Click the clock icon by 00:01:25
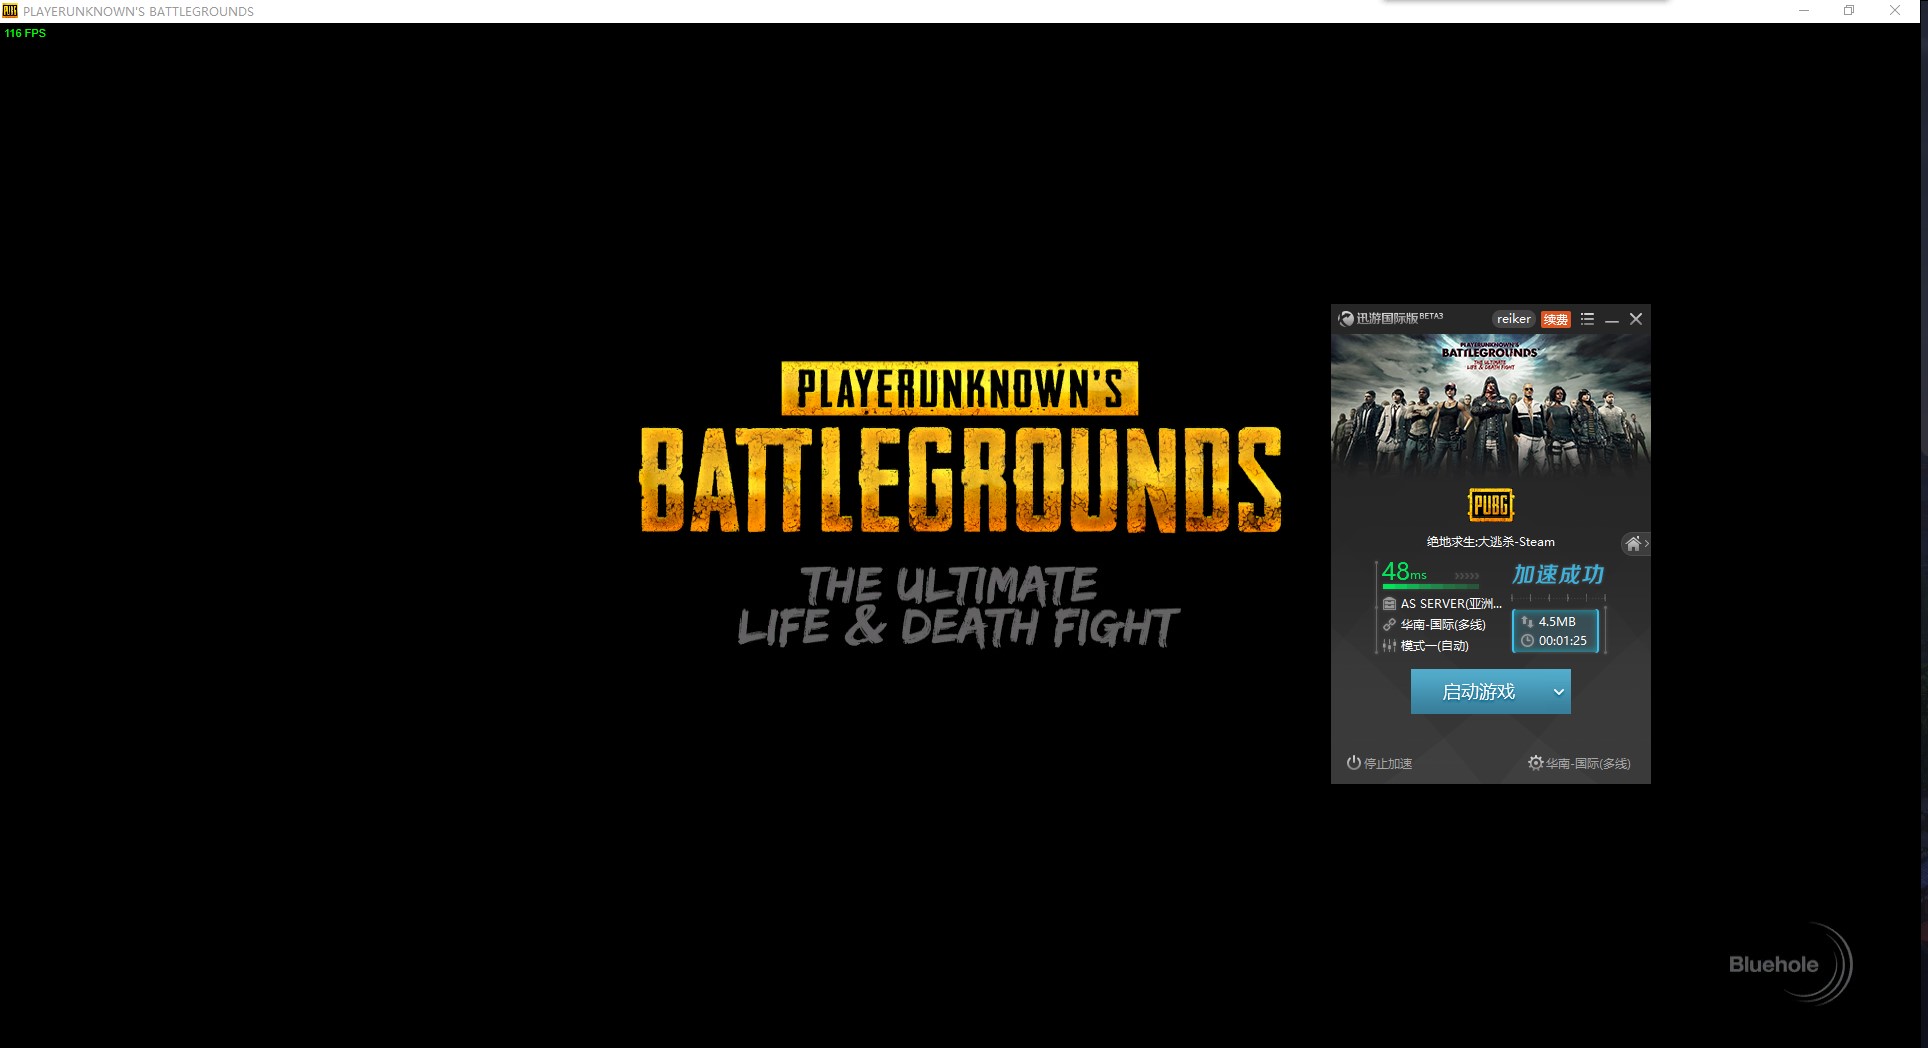The image size is (1928, 1048). 1527,641
